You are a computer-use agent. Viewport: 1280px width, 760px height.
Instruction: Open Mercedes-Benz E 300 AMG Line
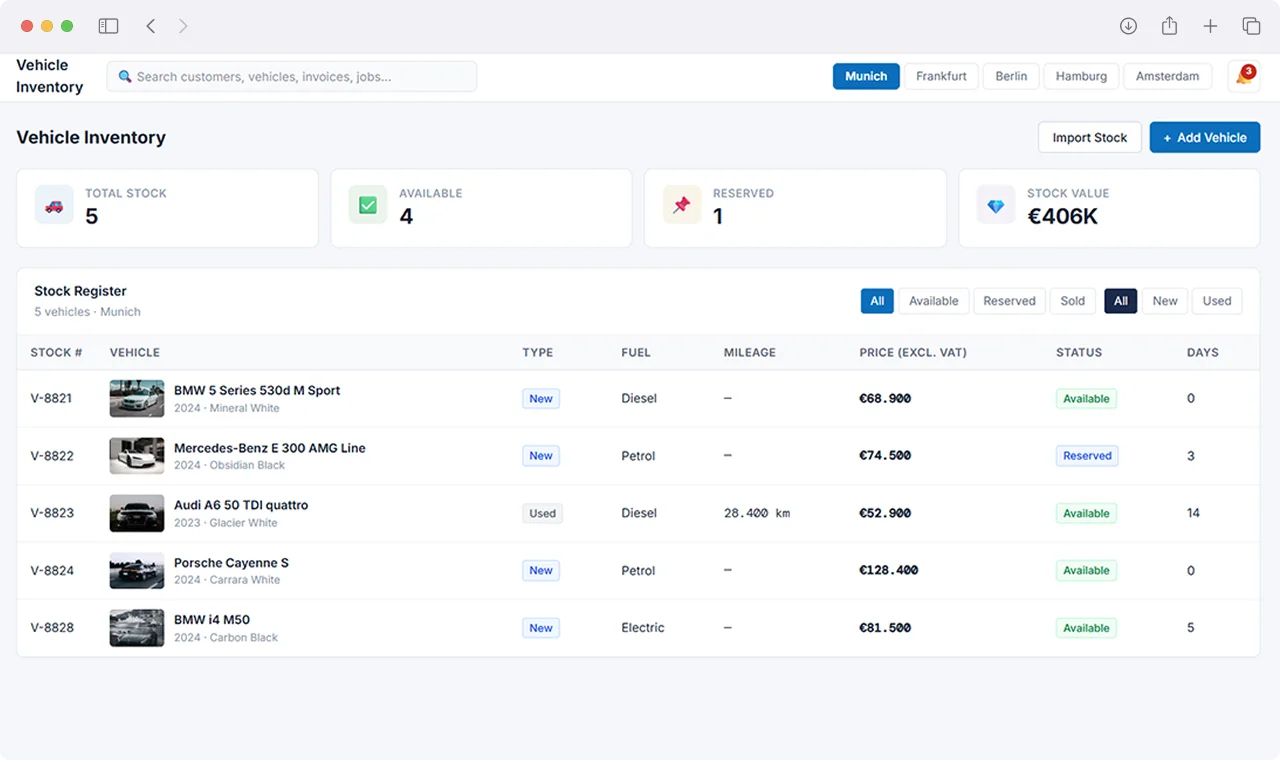[x=270, y=448]
